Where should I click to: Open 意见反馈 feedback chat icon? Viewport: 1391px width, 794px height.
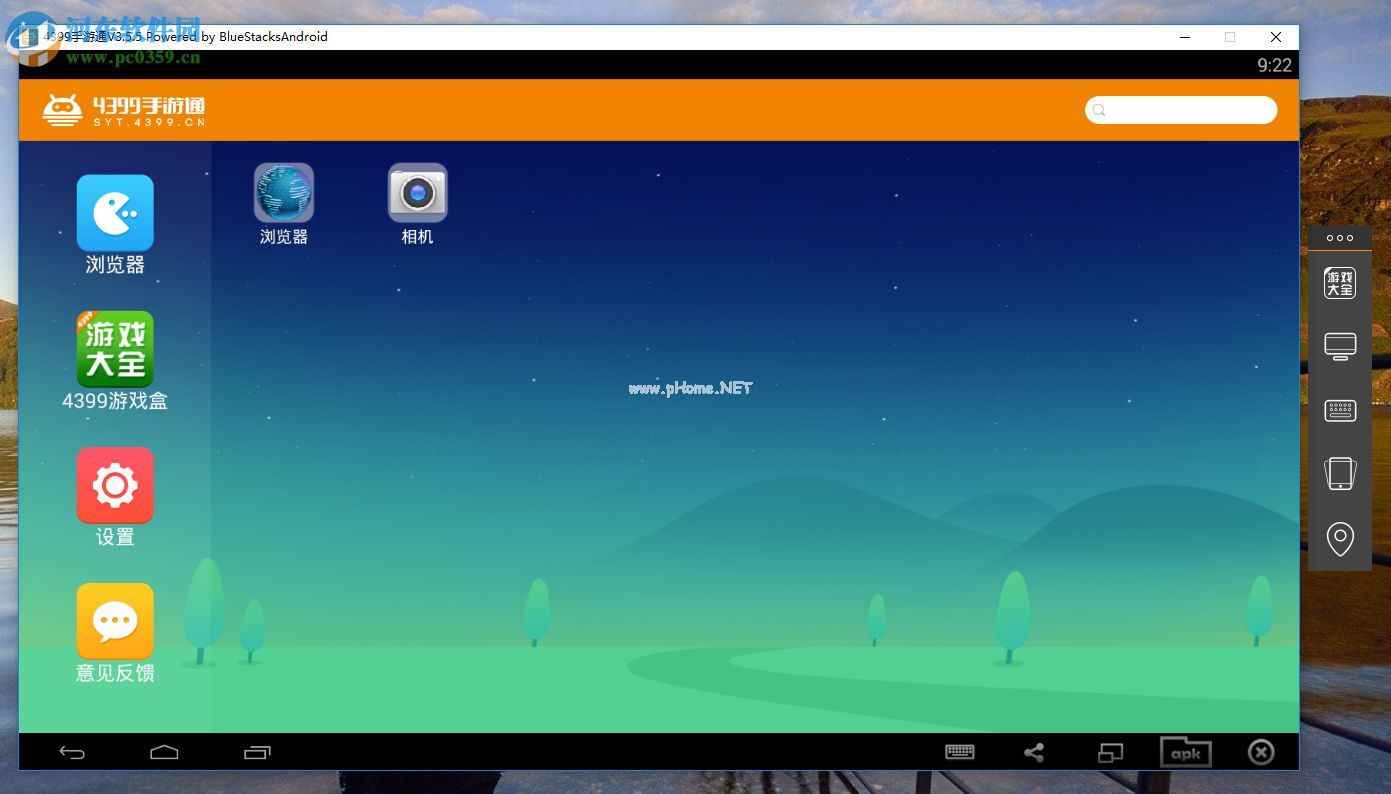click(x=115, y=621)
